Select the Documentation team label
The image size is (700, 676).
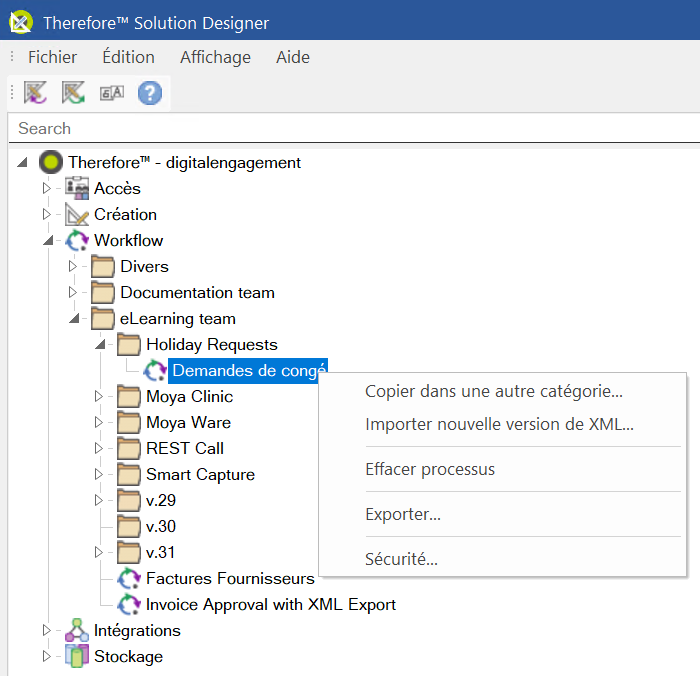click(197, 293)
